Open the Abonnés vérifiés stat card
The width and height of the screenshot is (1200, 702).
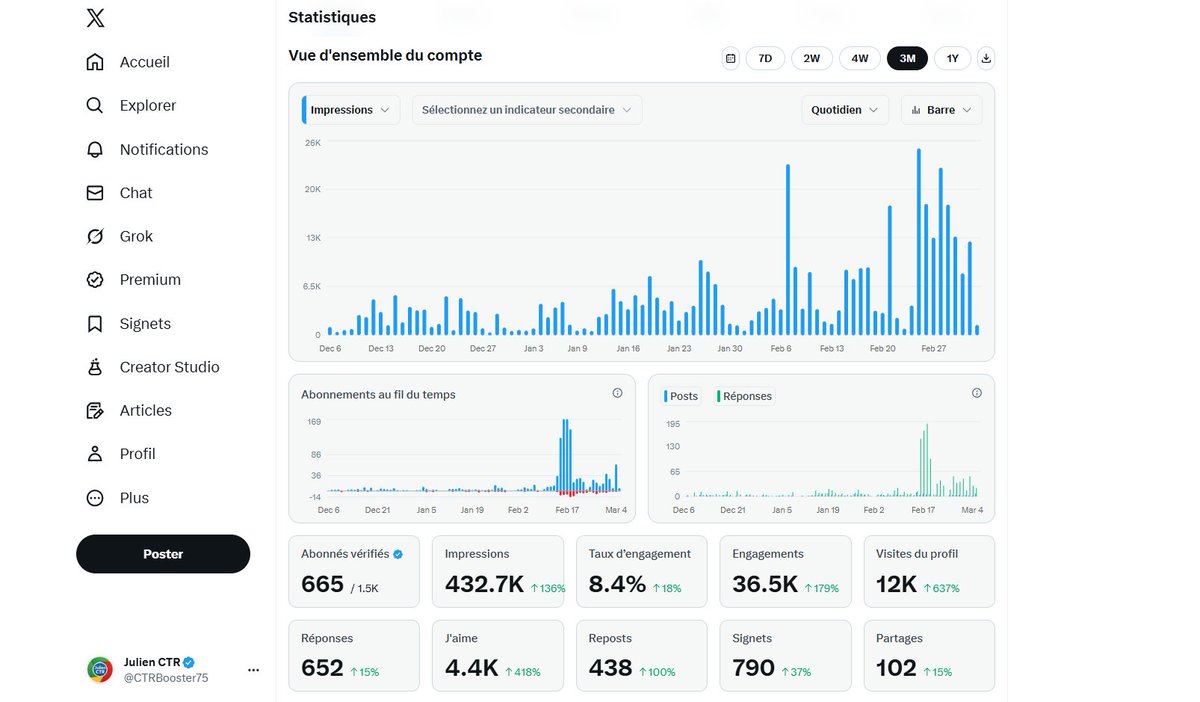[354, 571]
